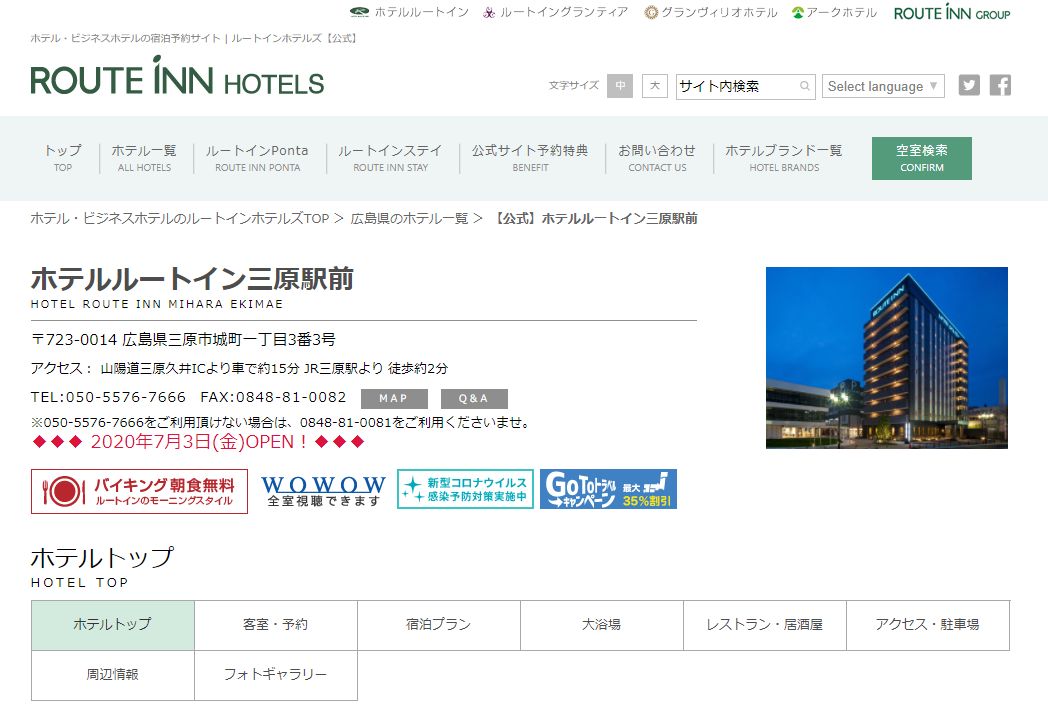The width and height of the screenshot is (1048, 707).
Task: Set text size to 大
Action: pyautogui.click(x=655, y=86)
